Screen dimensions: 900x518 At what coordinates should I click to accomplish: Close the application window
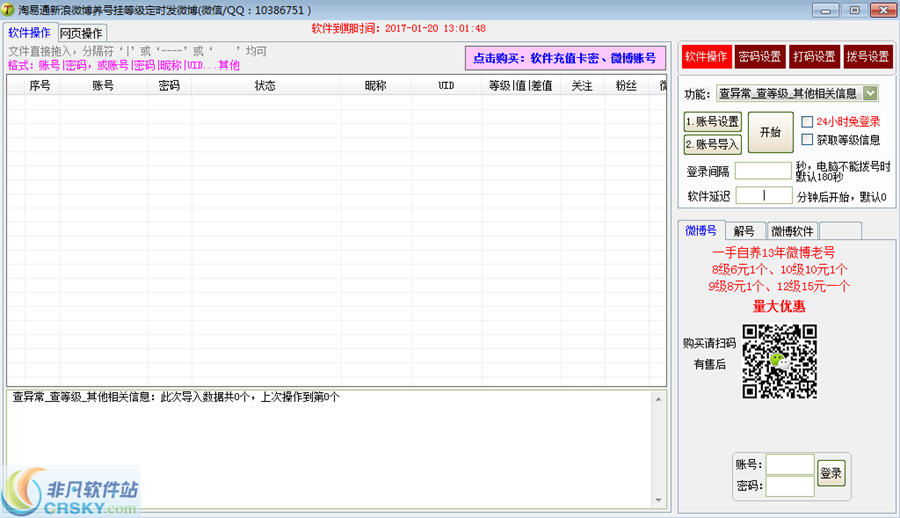pos(883,10)
